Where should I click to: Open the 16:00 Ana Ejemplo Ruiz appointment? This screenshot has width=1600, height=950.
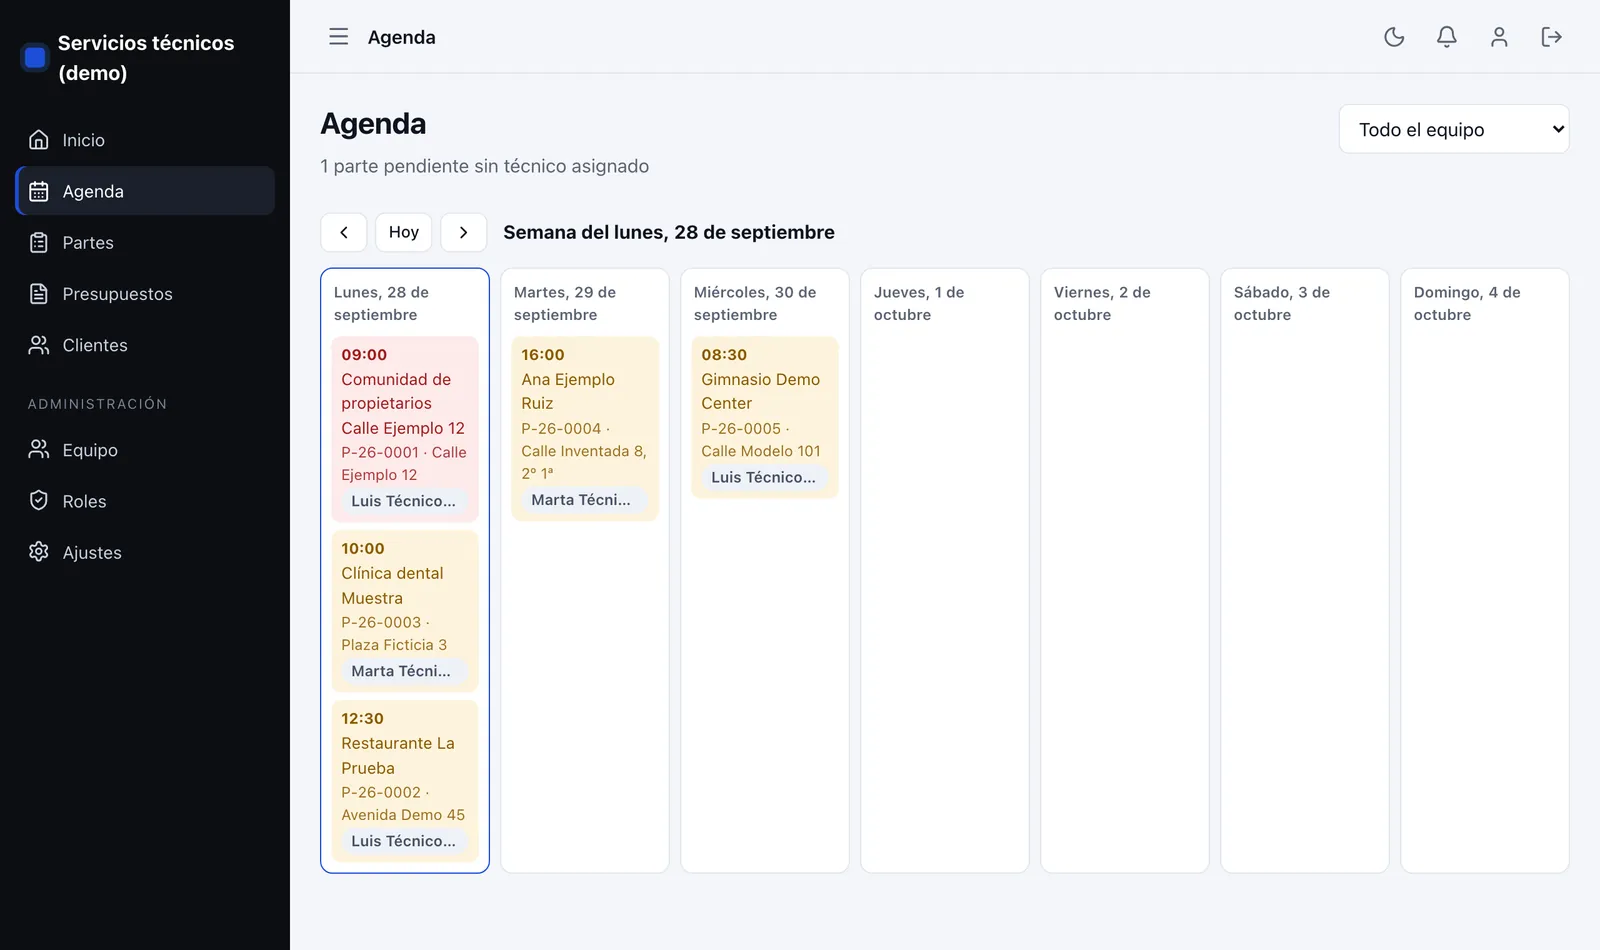pyautogui.click(x=585, y=428)
